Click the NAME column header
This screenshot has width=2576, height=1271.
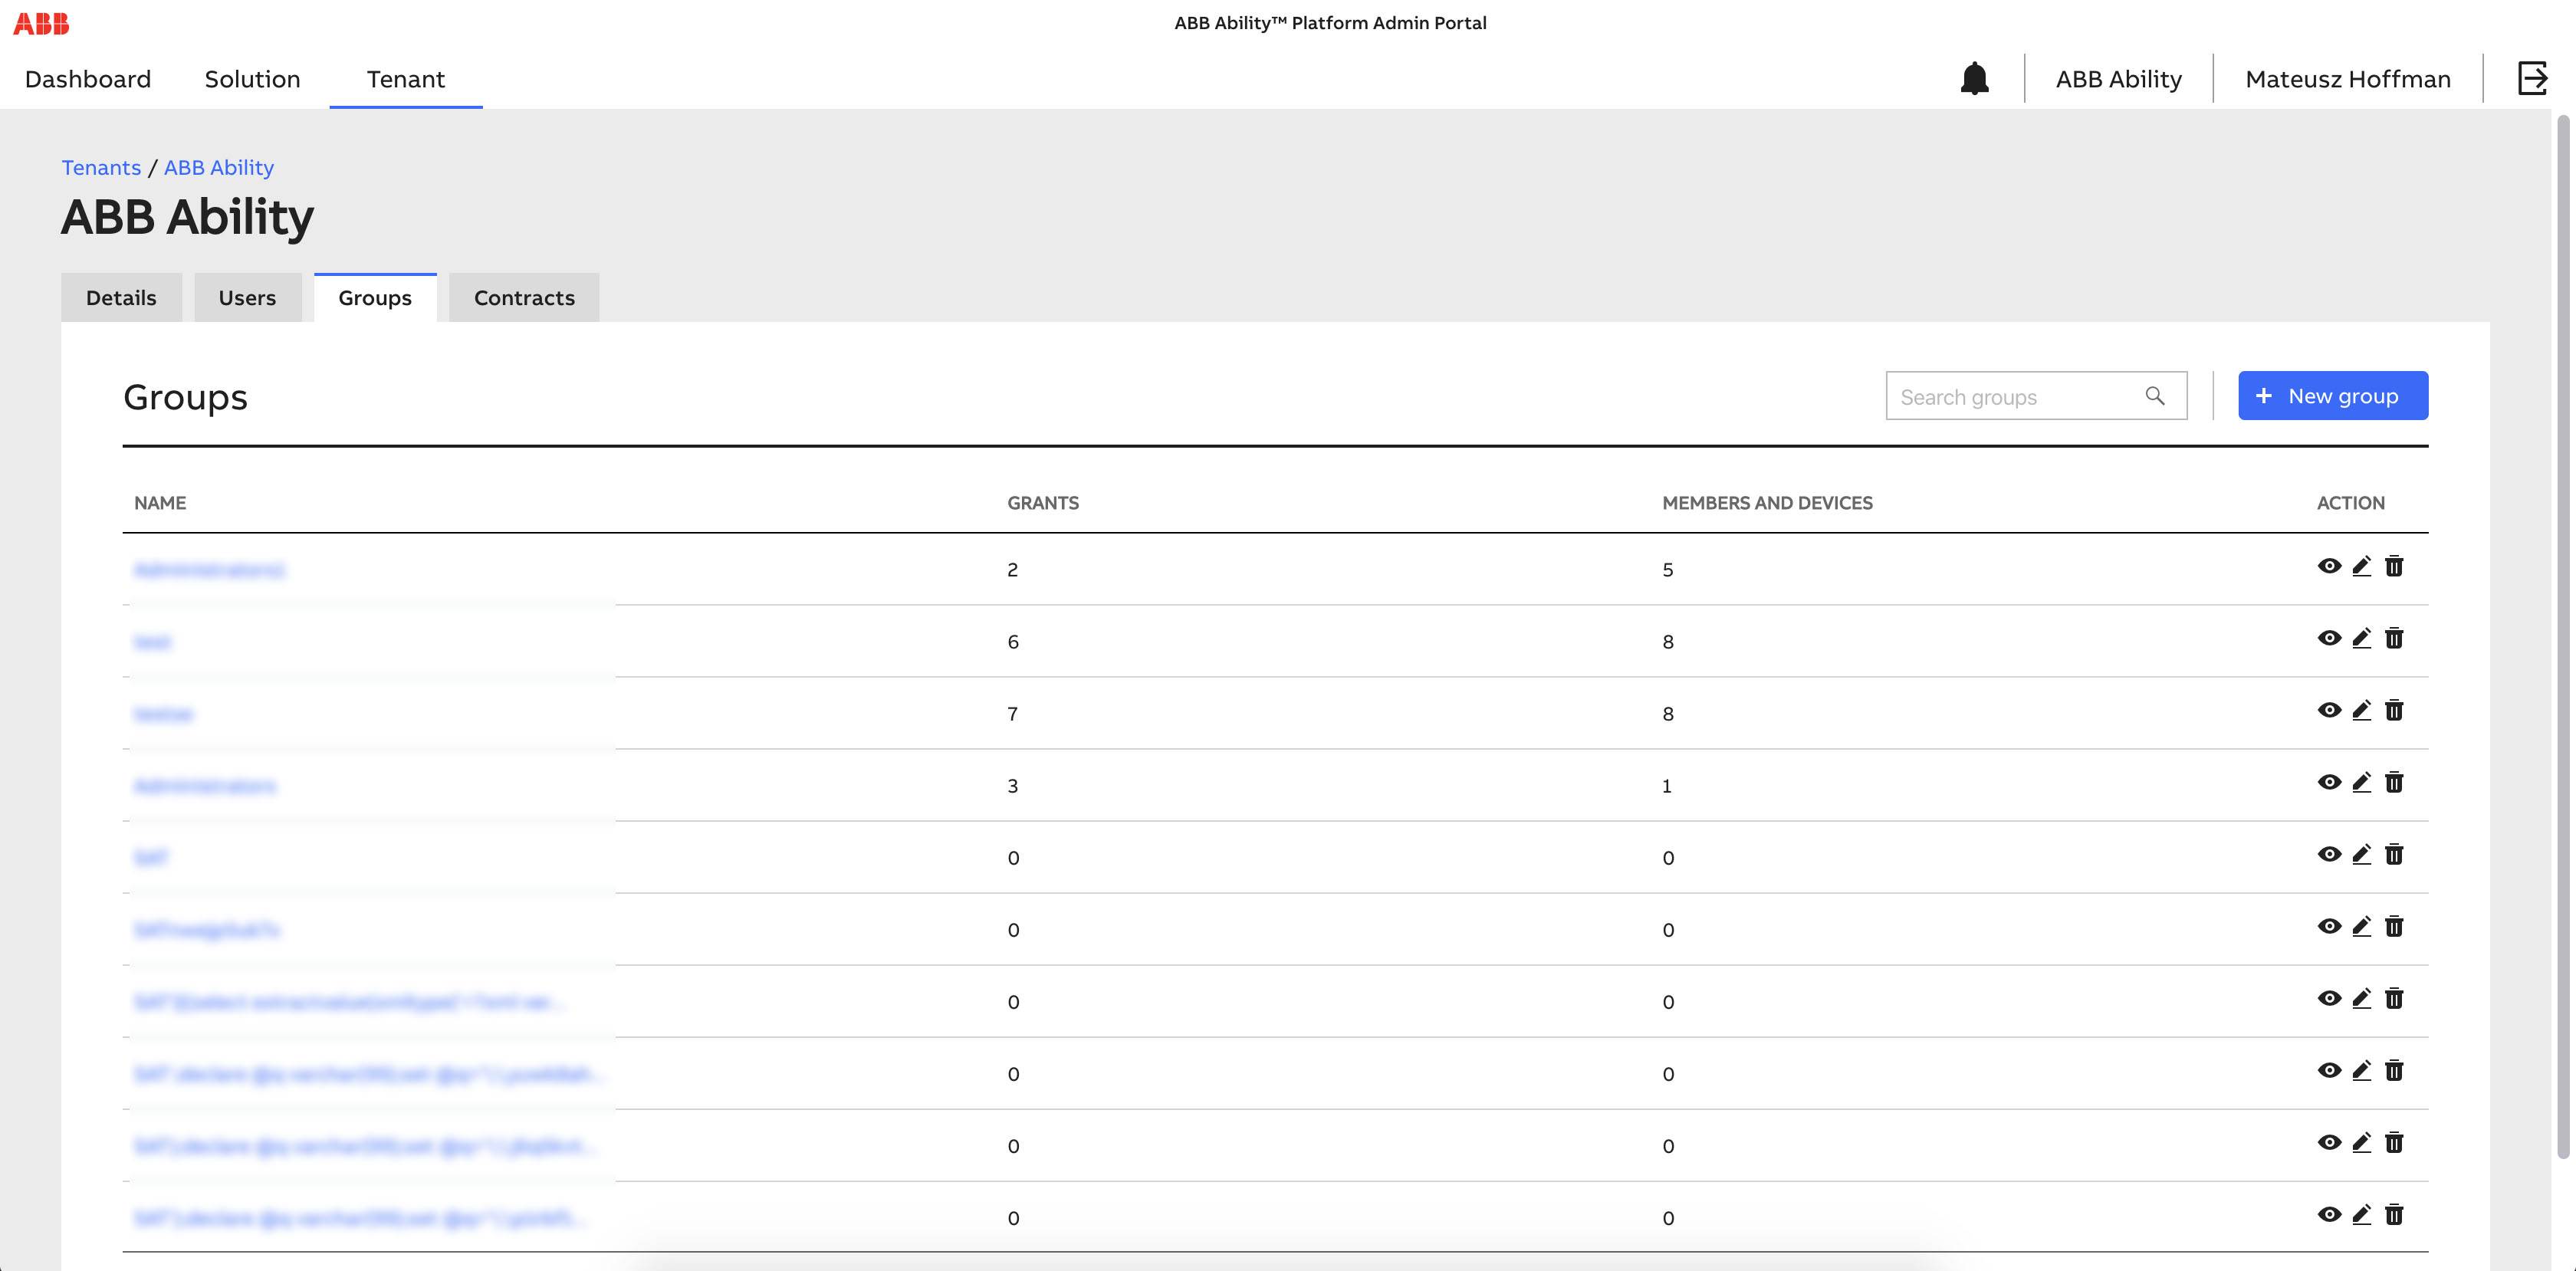[160, 503]
